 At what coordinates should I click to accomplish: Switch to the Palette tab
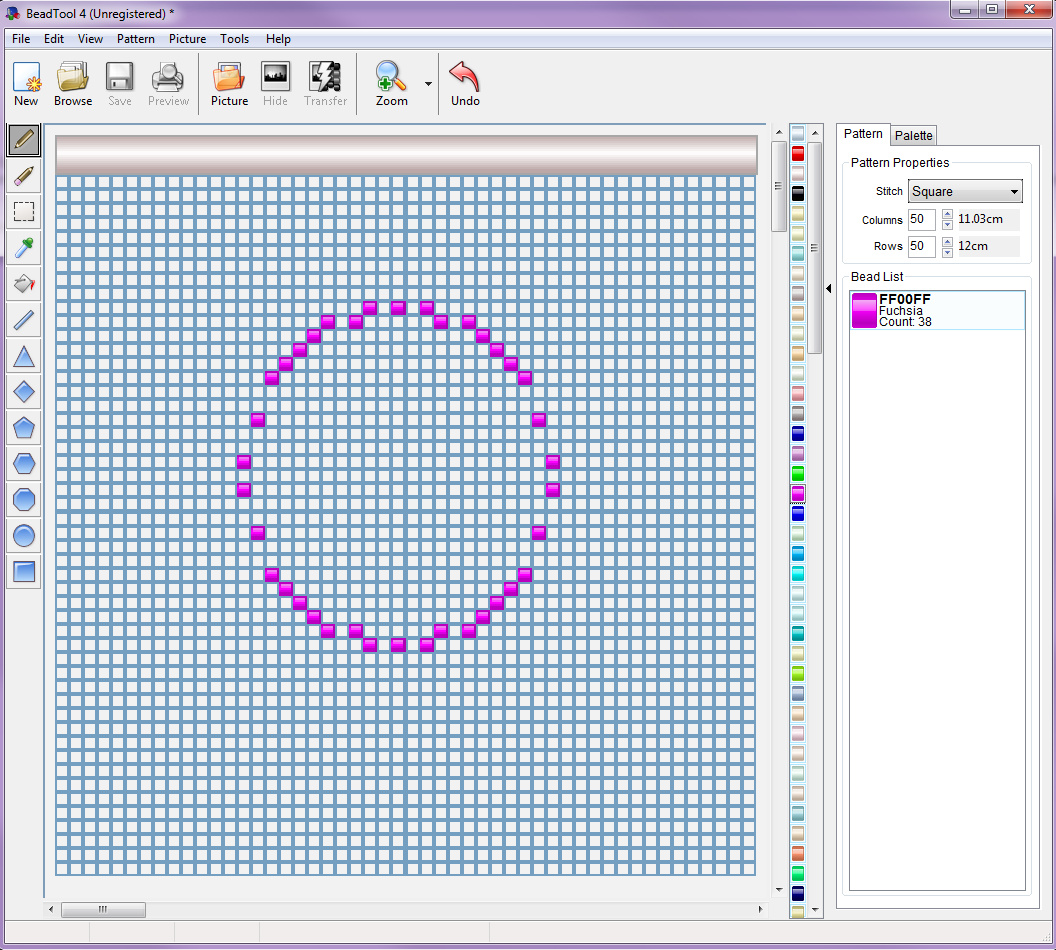coord(913,135)
